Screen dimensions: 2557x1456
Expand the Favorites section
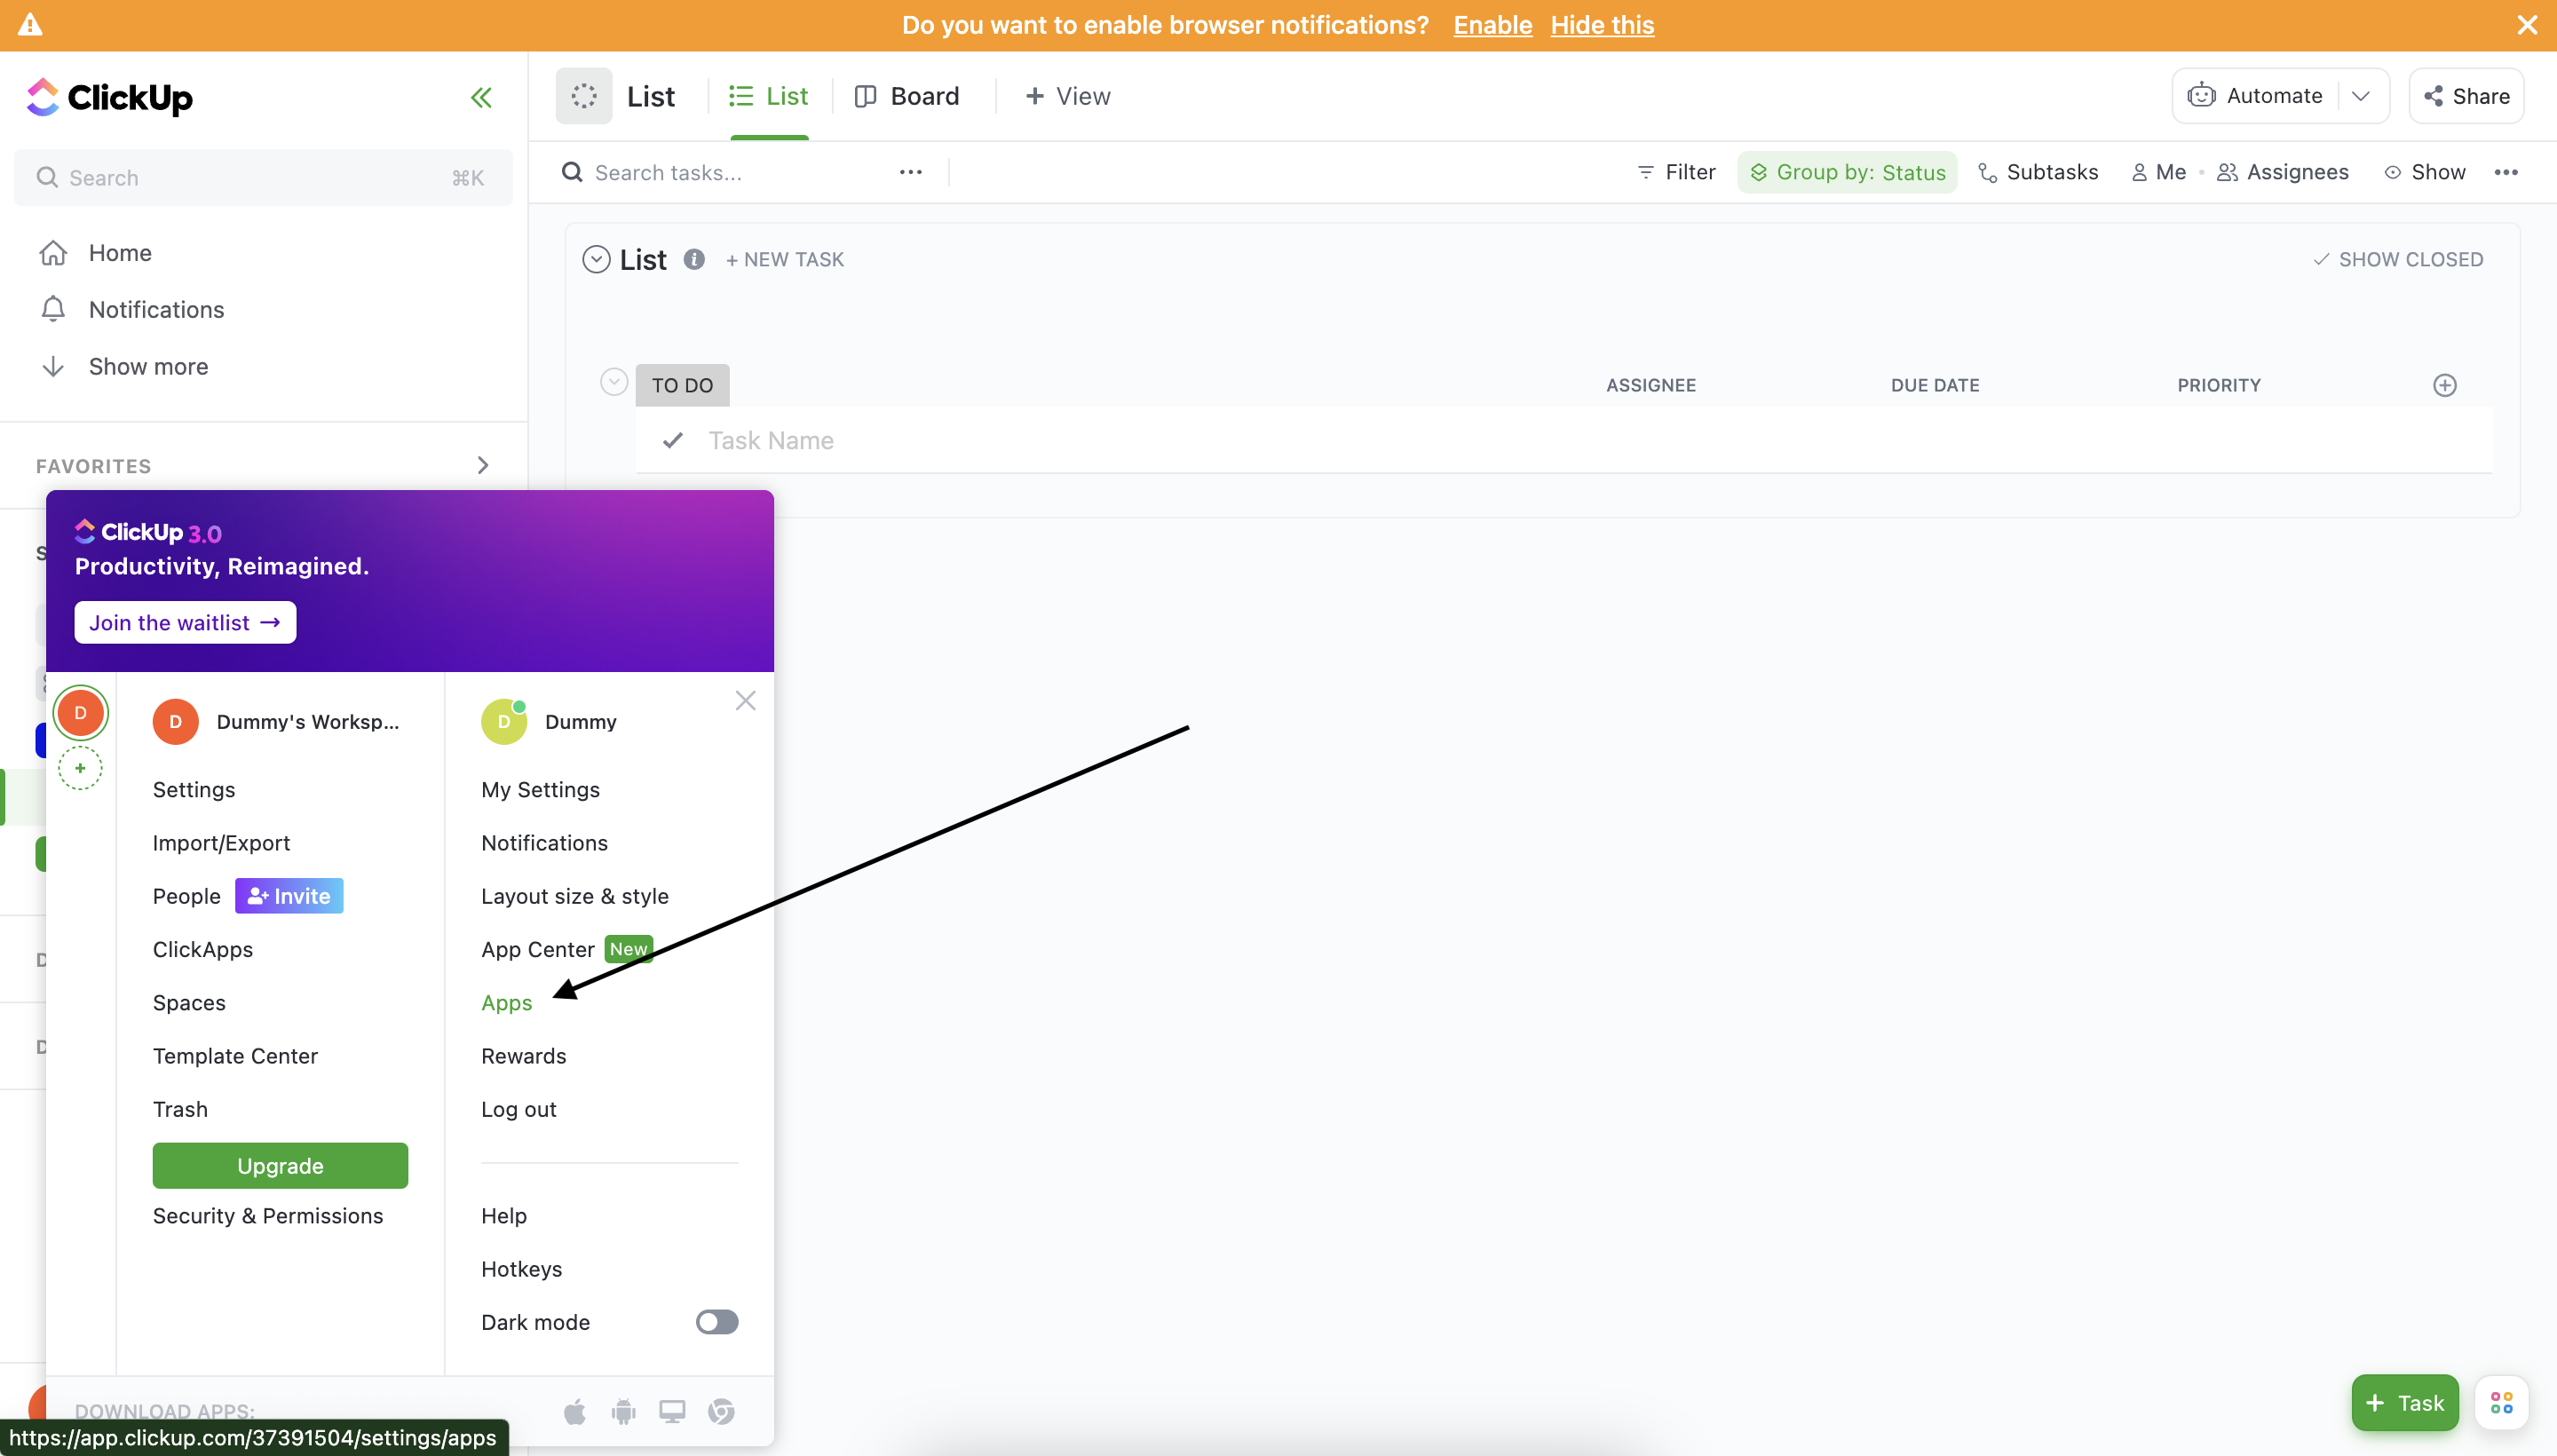point(483,465)
